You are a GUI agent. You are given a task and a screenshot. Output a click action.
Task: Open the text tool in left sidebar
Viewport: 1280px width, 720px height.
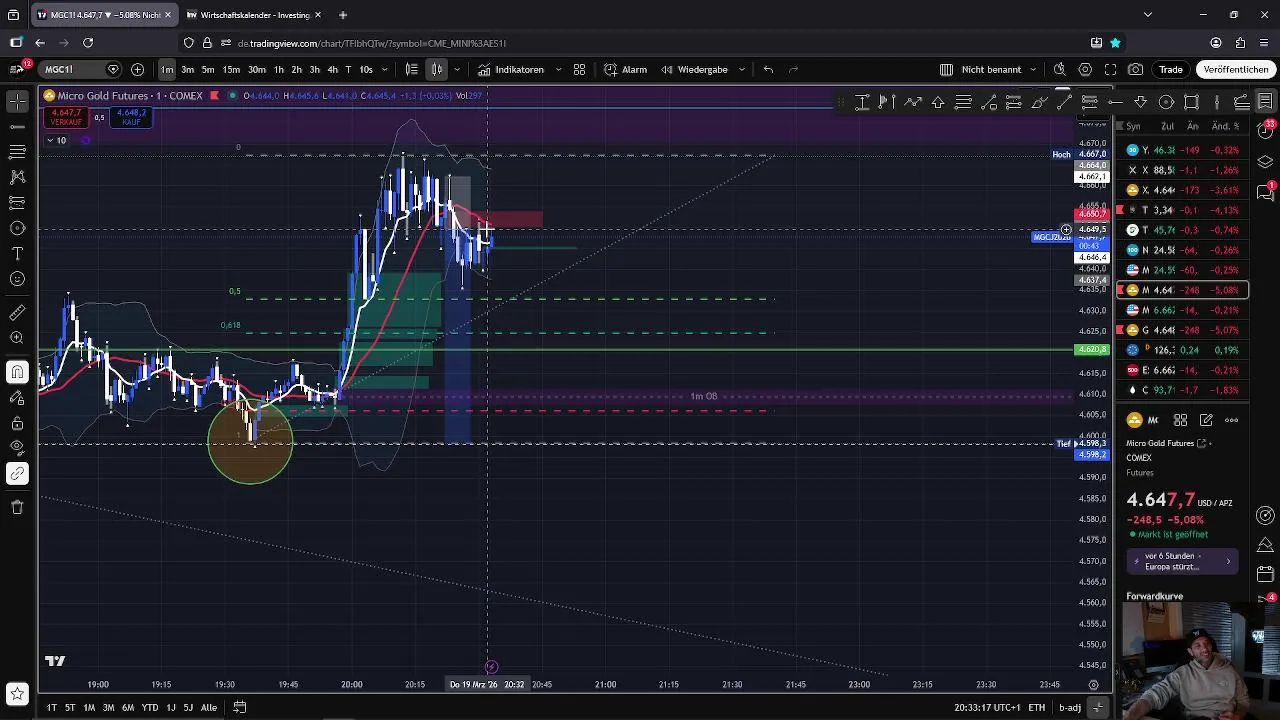17,253
